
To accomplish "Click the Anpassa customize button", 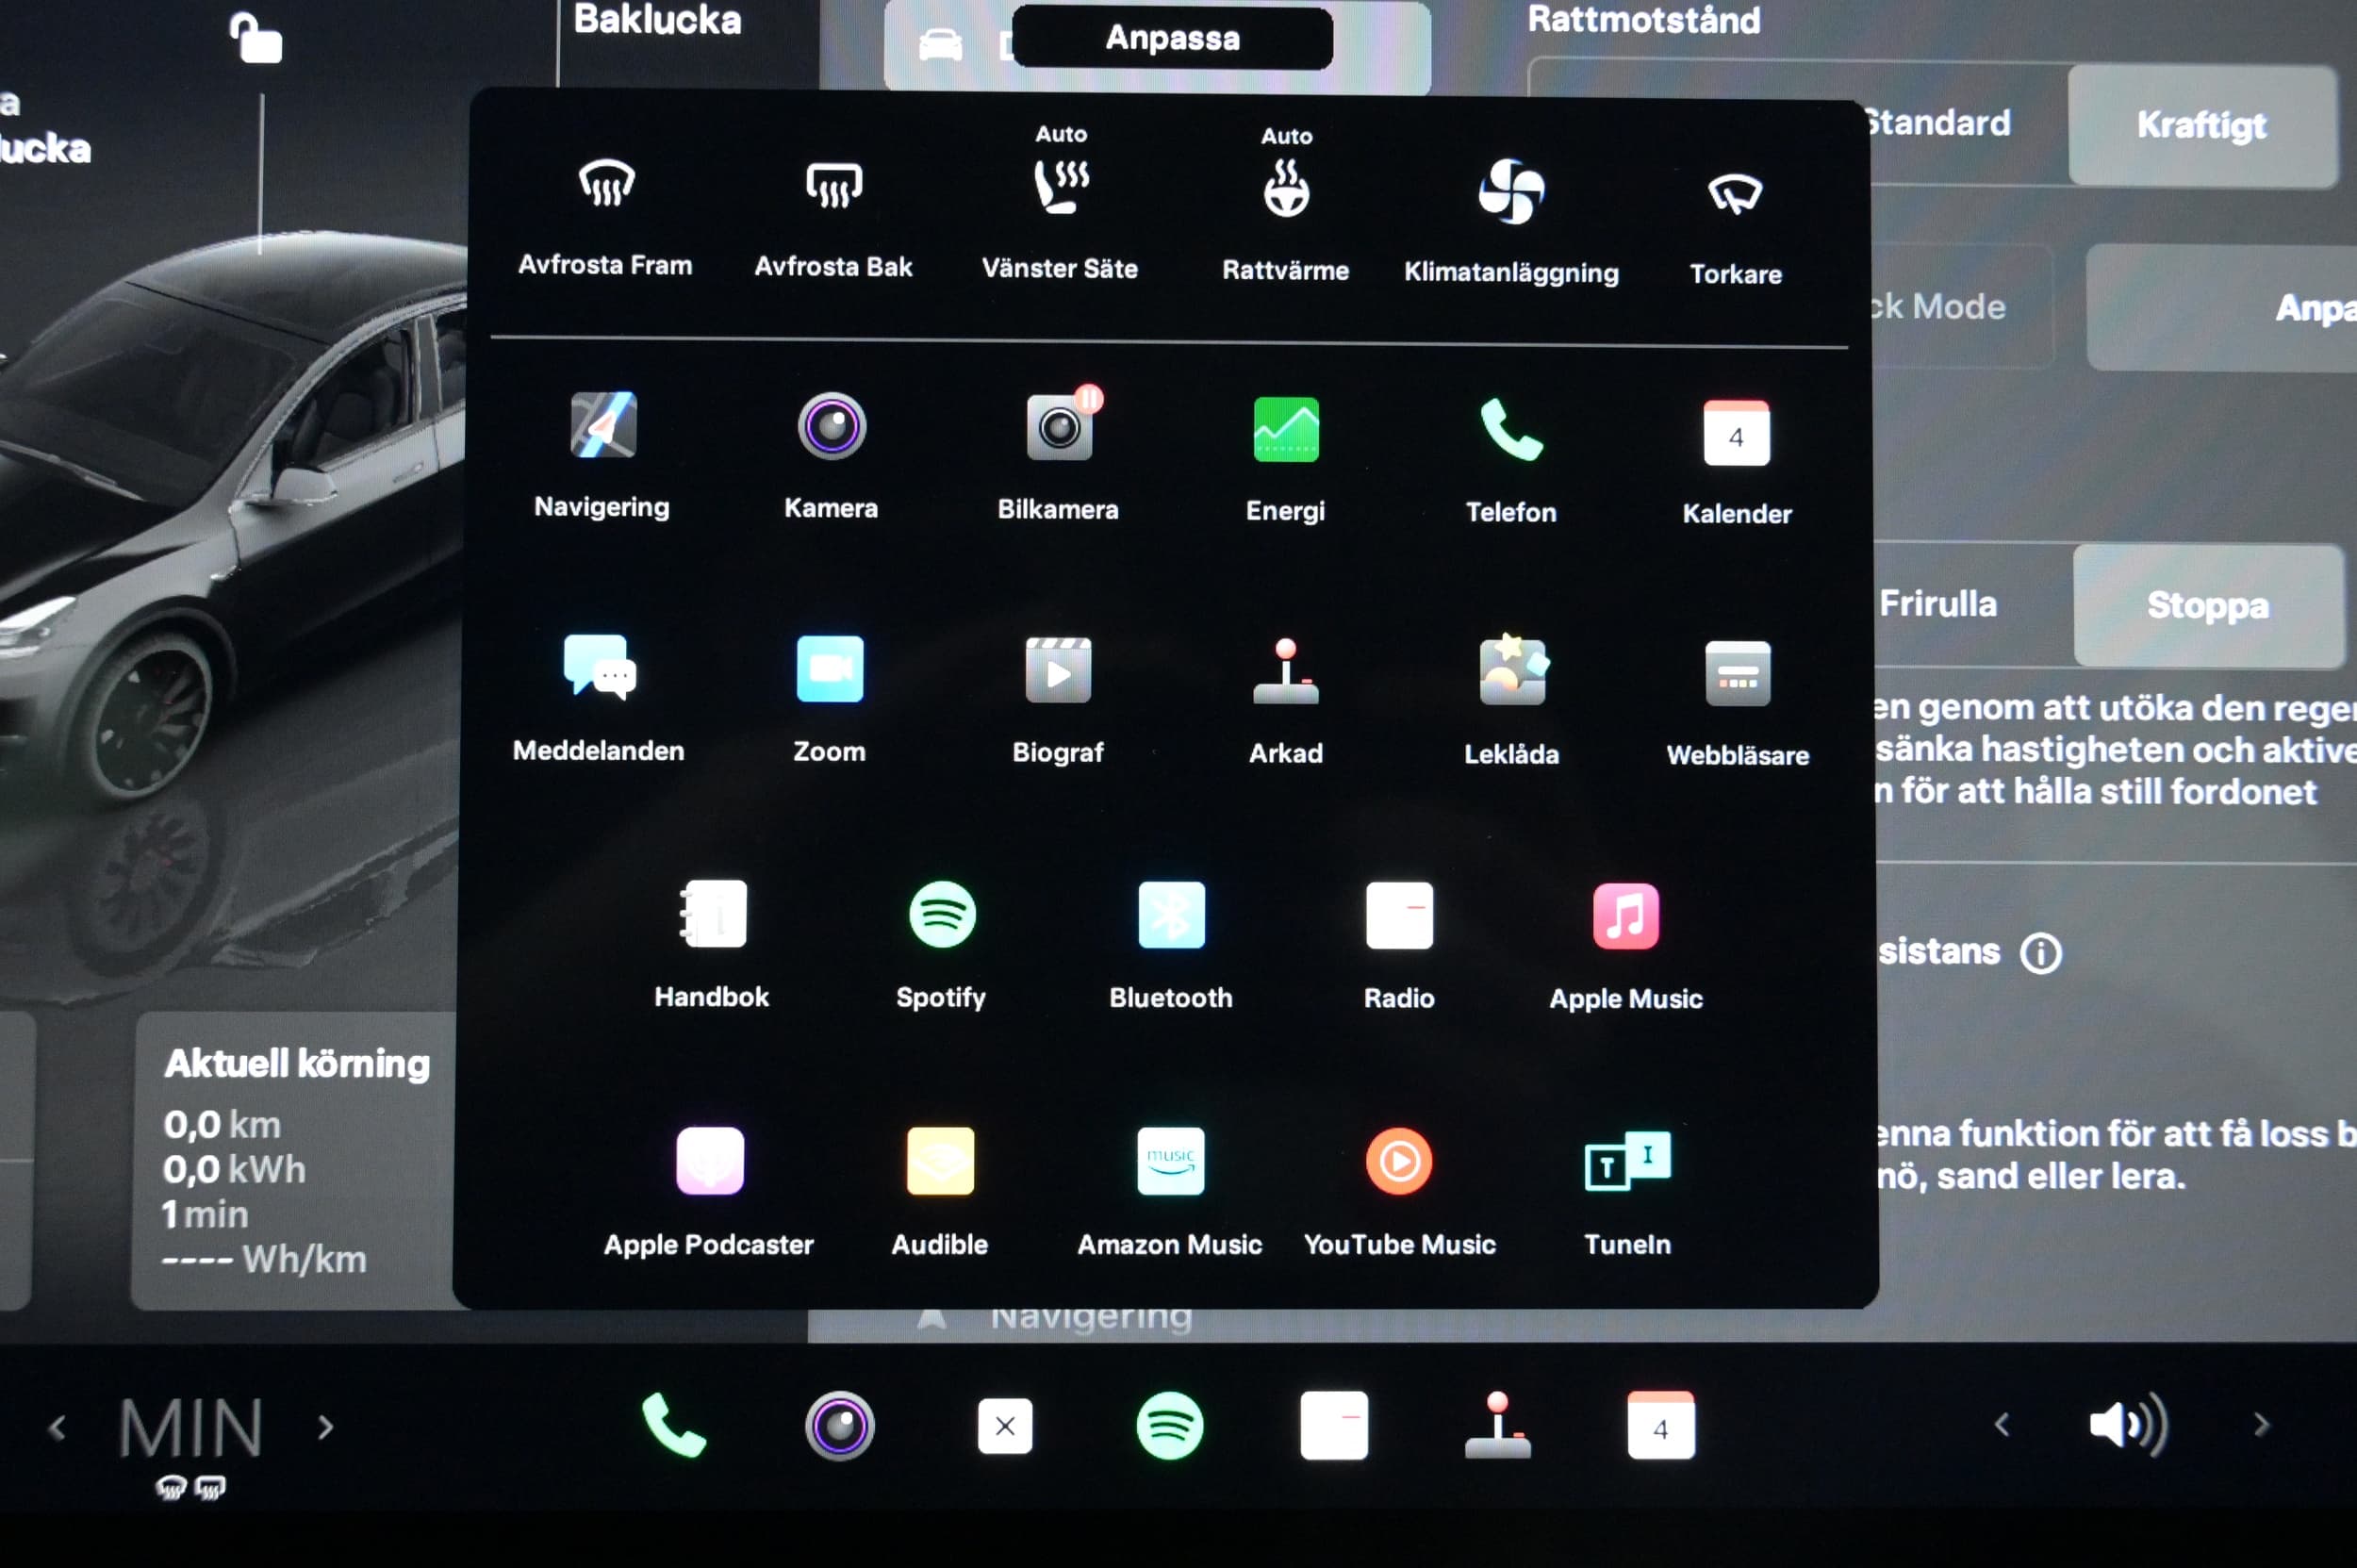I will 1172,38.
